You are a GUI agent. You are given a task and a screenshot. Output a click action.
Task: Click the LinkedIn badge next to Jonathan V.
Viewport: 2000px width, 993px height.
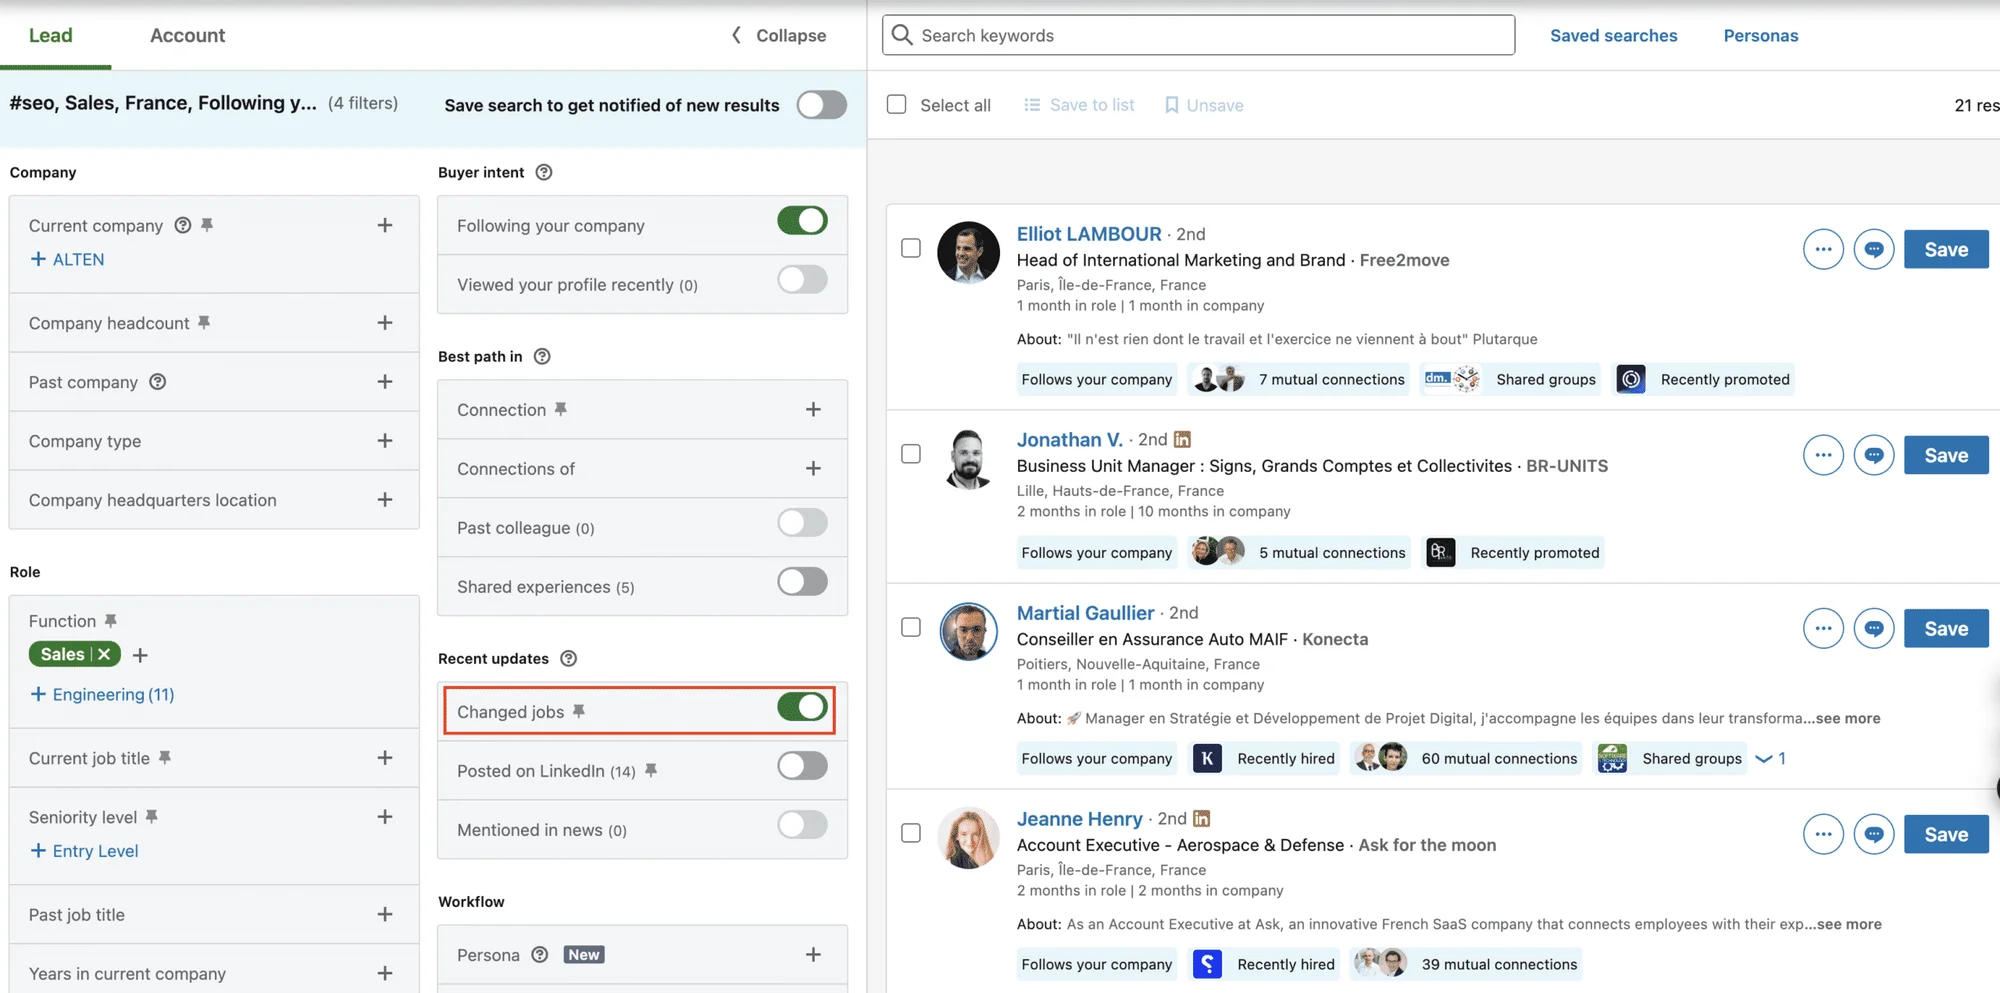click(1182, 439)
